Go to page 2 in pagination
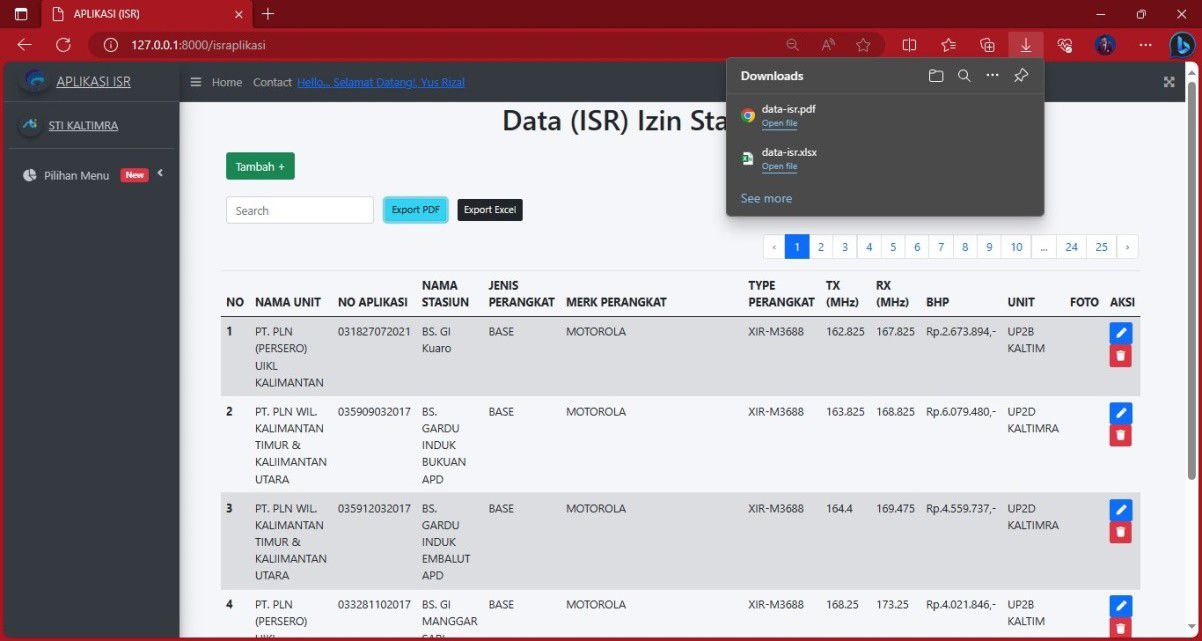The image size is (1202, 641). click(821, 247)
